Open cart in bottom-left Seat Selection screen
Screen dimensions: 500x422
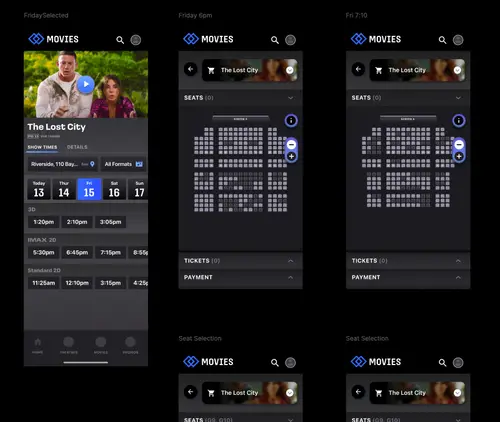point(211,393)
